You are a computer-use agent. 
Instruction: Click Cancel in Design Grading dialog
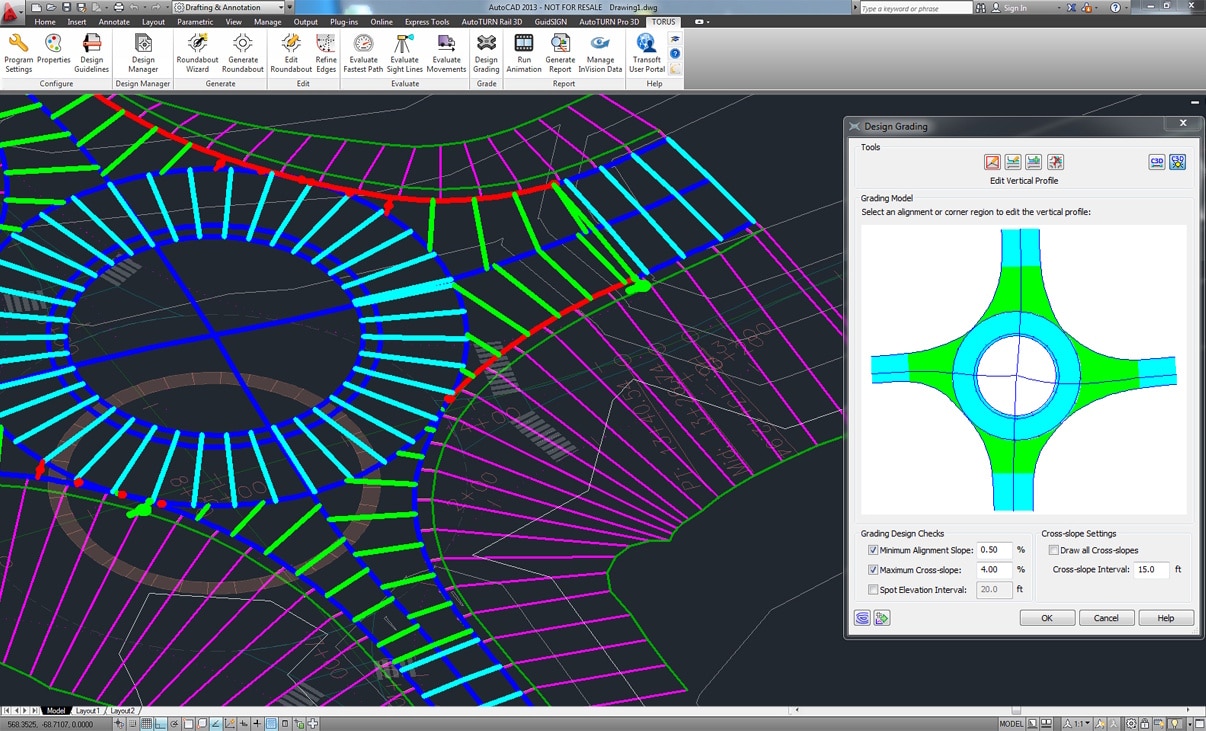click(x=1106, y=618)
